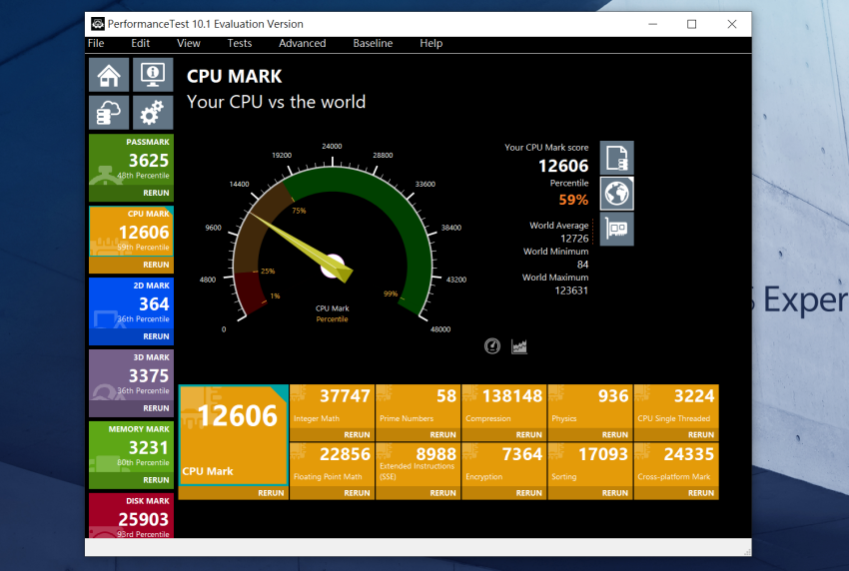Select the big CPU Mark 12606 tile
The height and width of the screenshot is (571, 849).
coord(233,435)
